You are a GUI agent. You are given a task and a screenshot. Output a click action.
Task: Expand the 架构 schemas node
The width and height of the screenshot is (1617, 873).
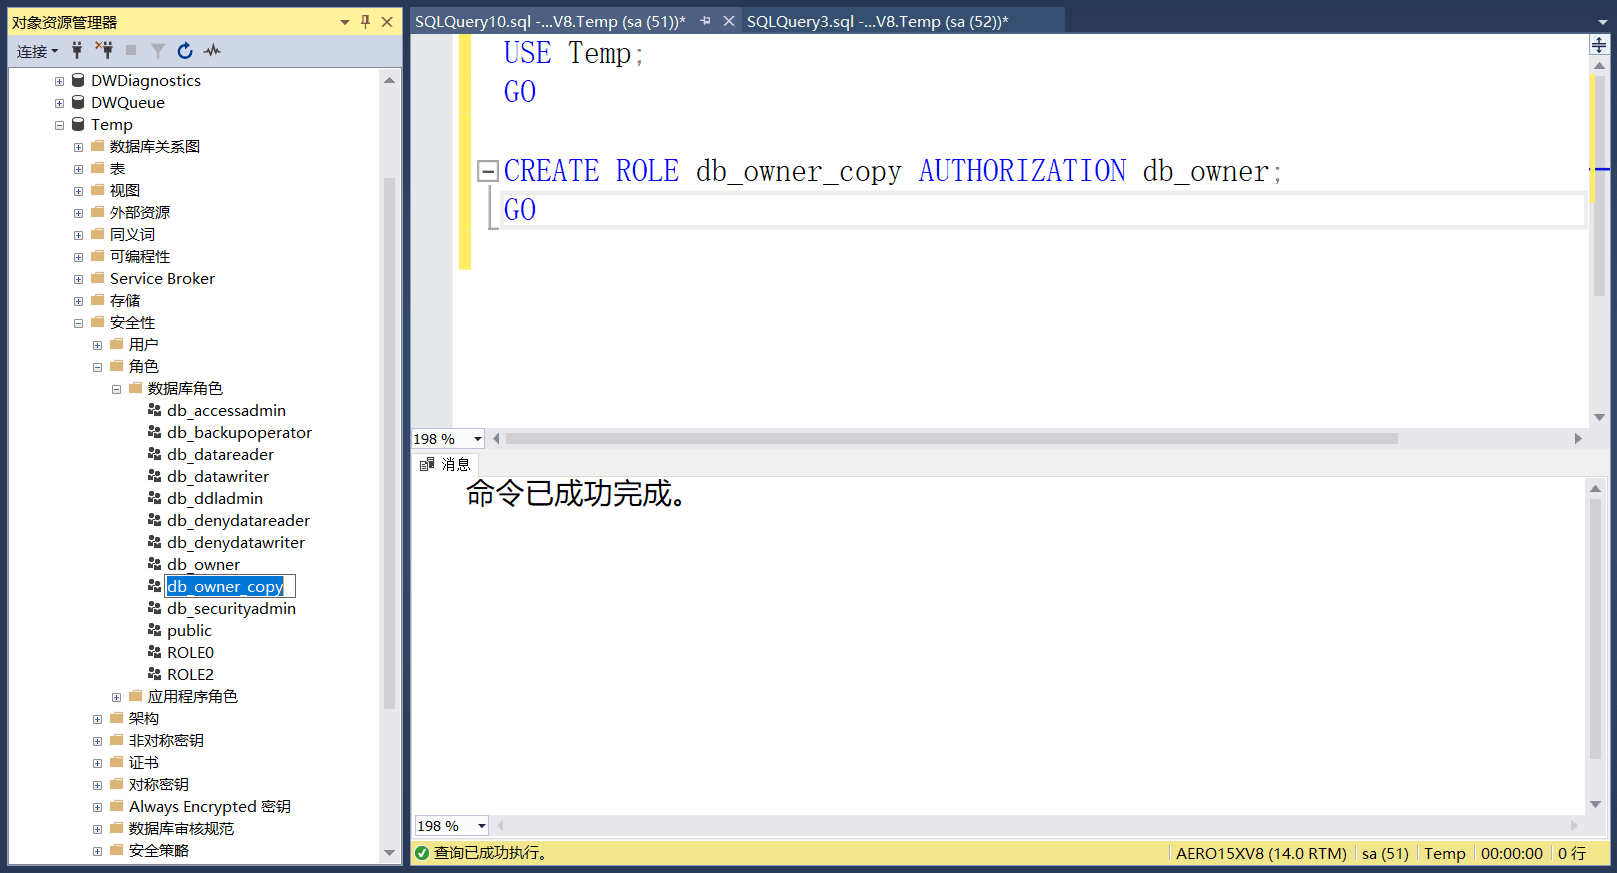pyautogui.click(x=97, y=719)
